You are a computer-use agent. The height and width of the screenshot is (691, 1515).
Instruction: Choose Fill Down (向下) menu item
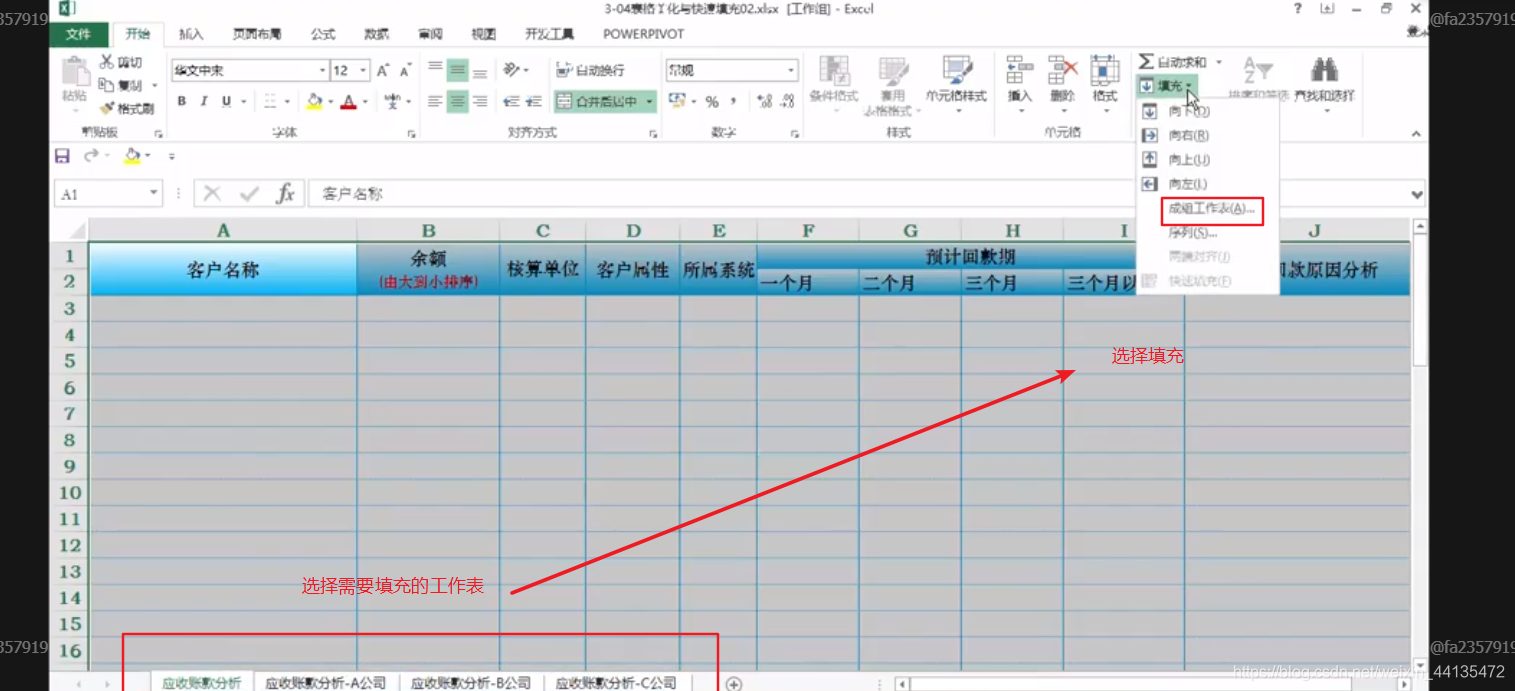(x=1207, y=111)
